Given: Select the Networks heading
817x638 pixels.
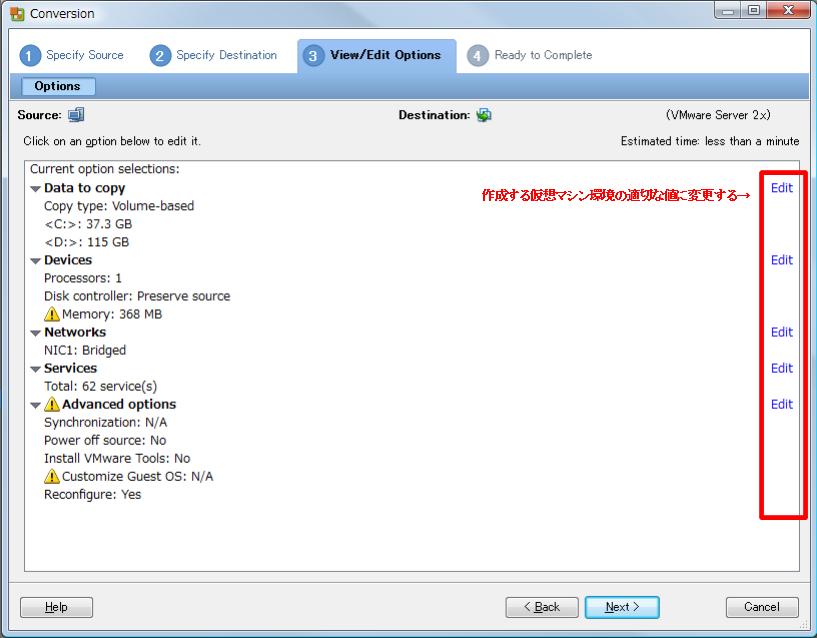Looking at the screenshot, I should pyautogui.click(x=75, y=332).
